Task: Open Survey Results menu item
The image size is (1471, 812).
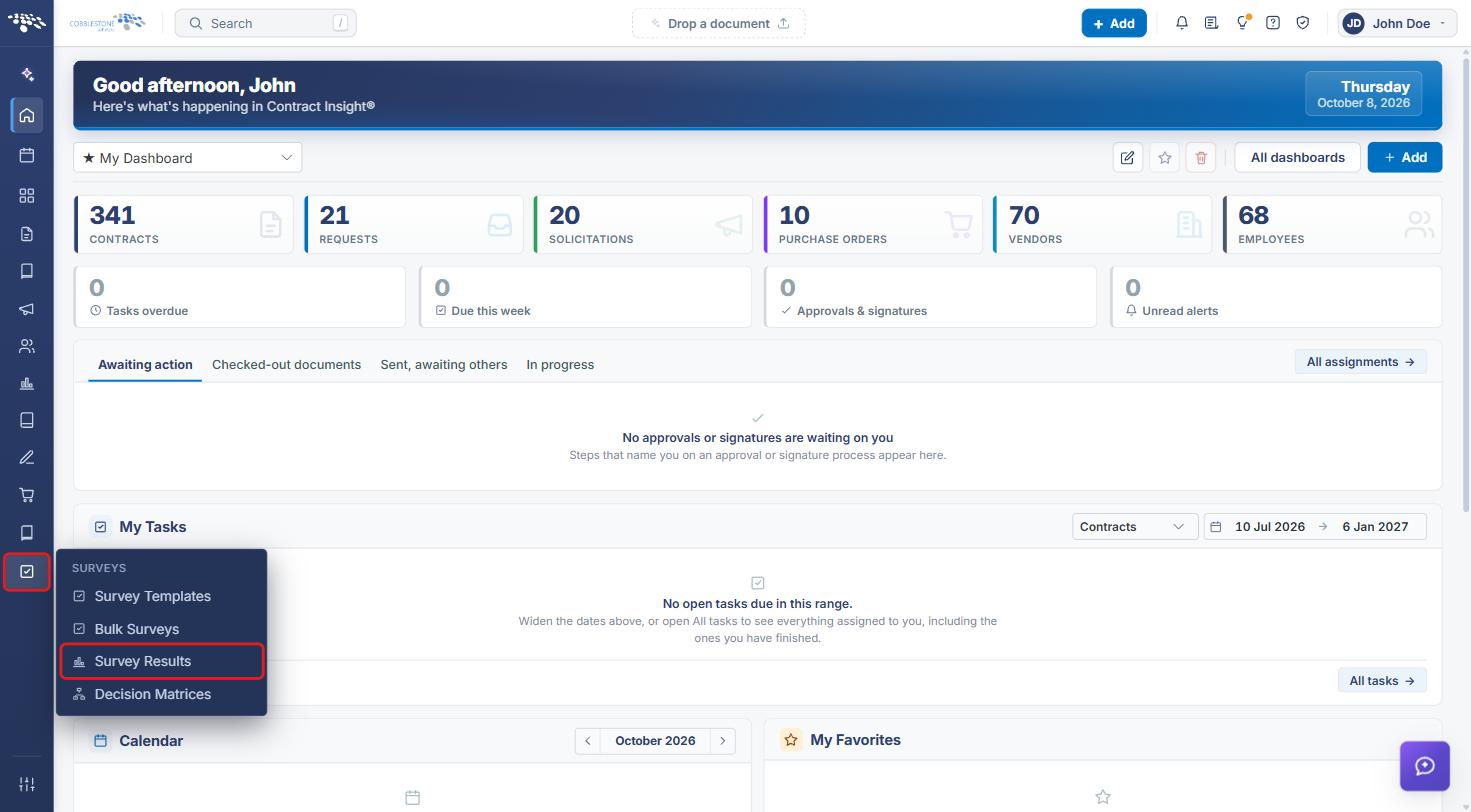Action: [x=162, y=661]
